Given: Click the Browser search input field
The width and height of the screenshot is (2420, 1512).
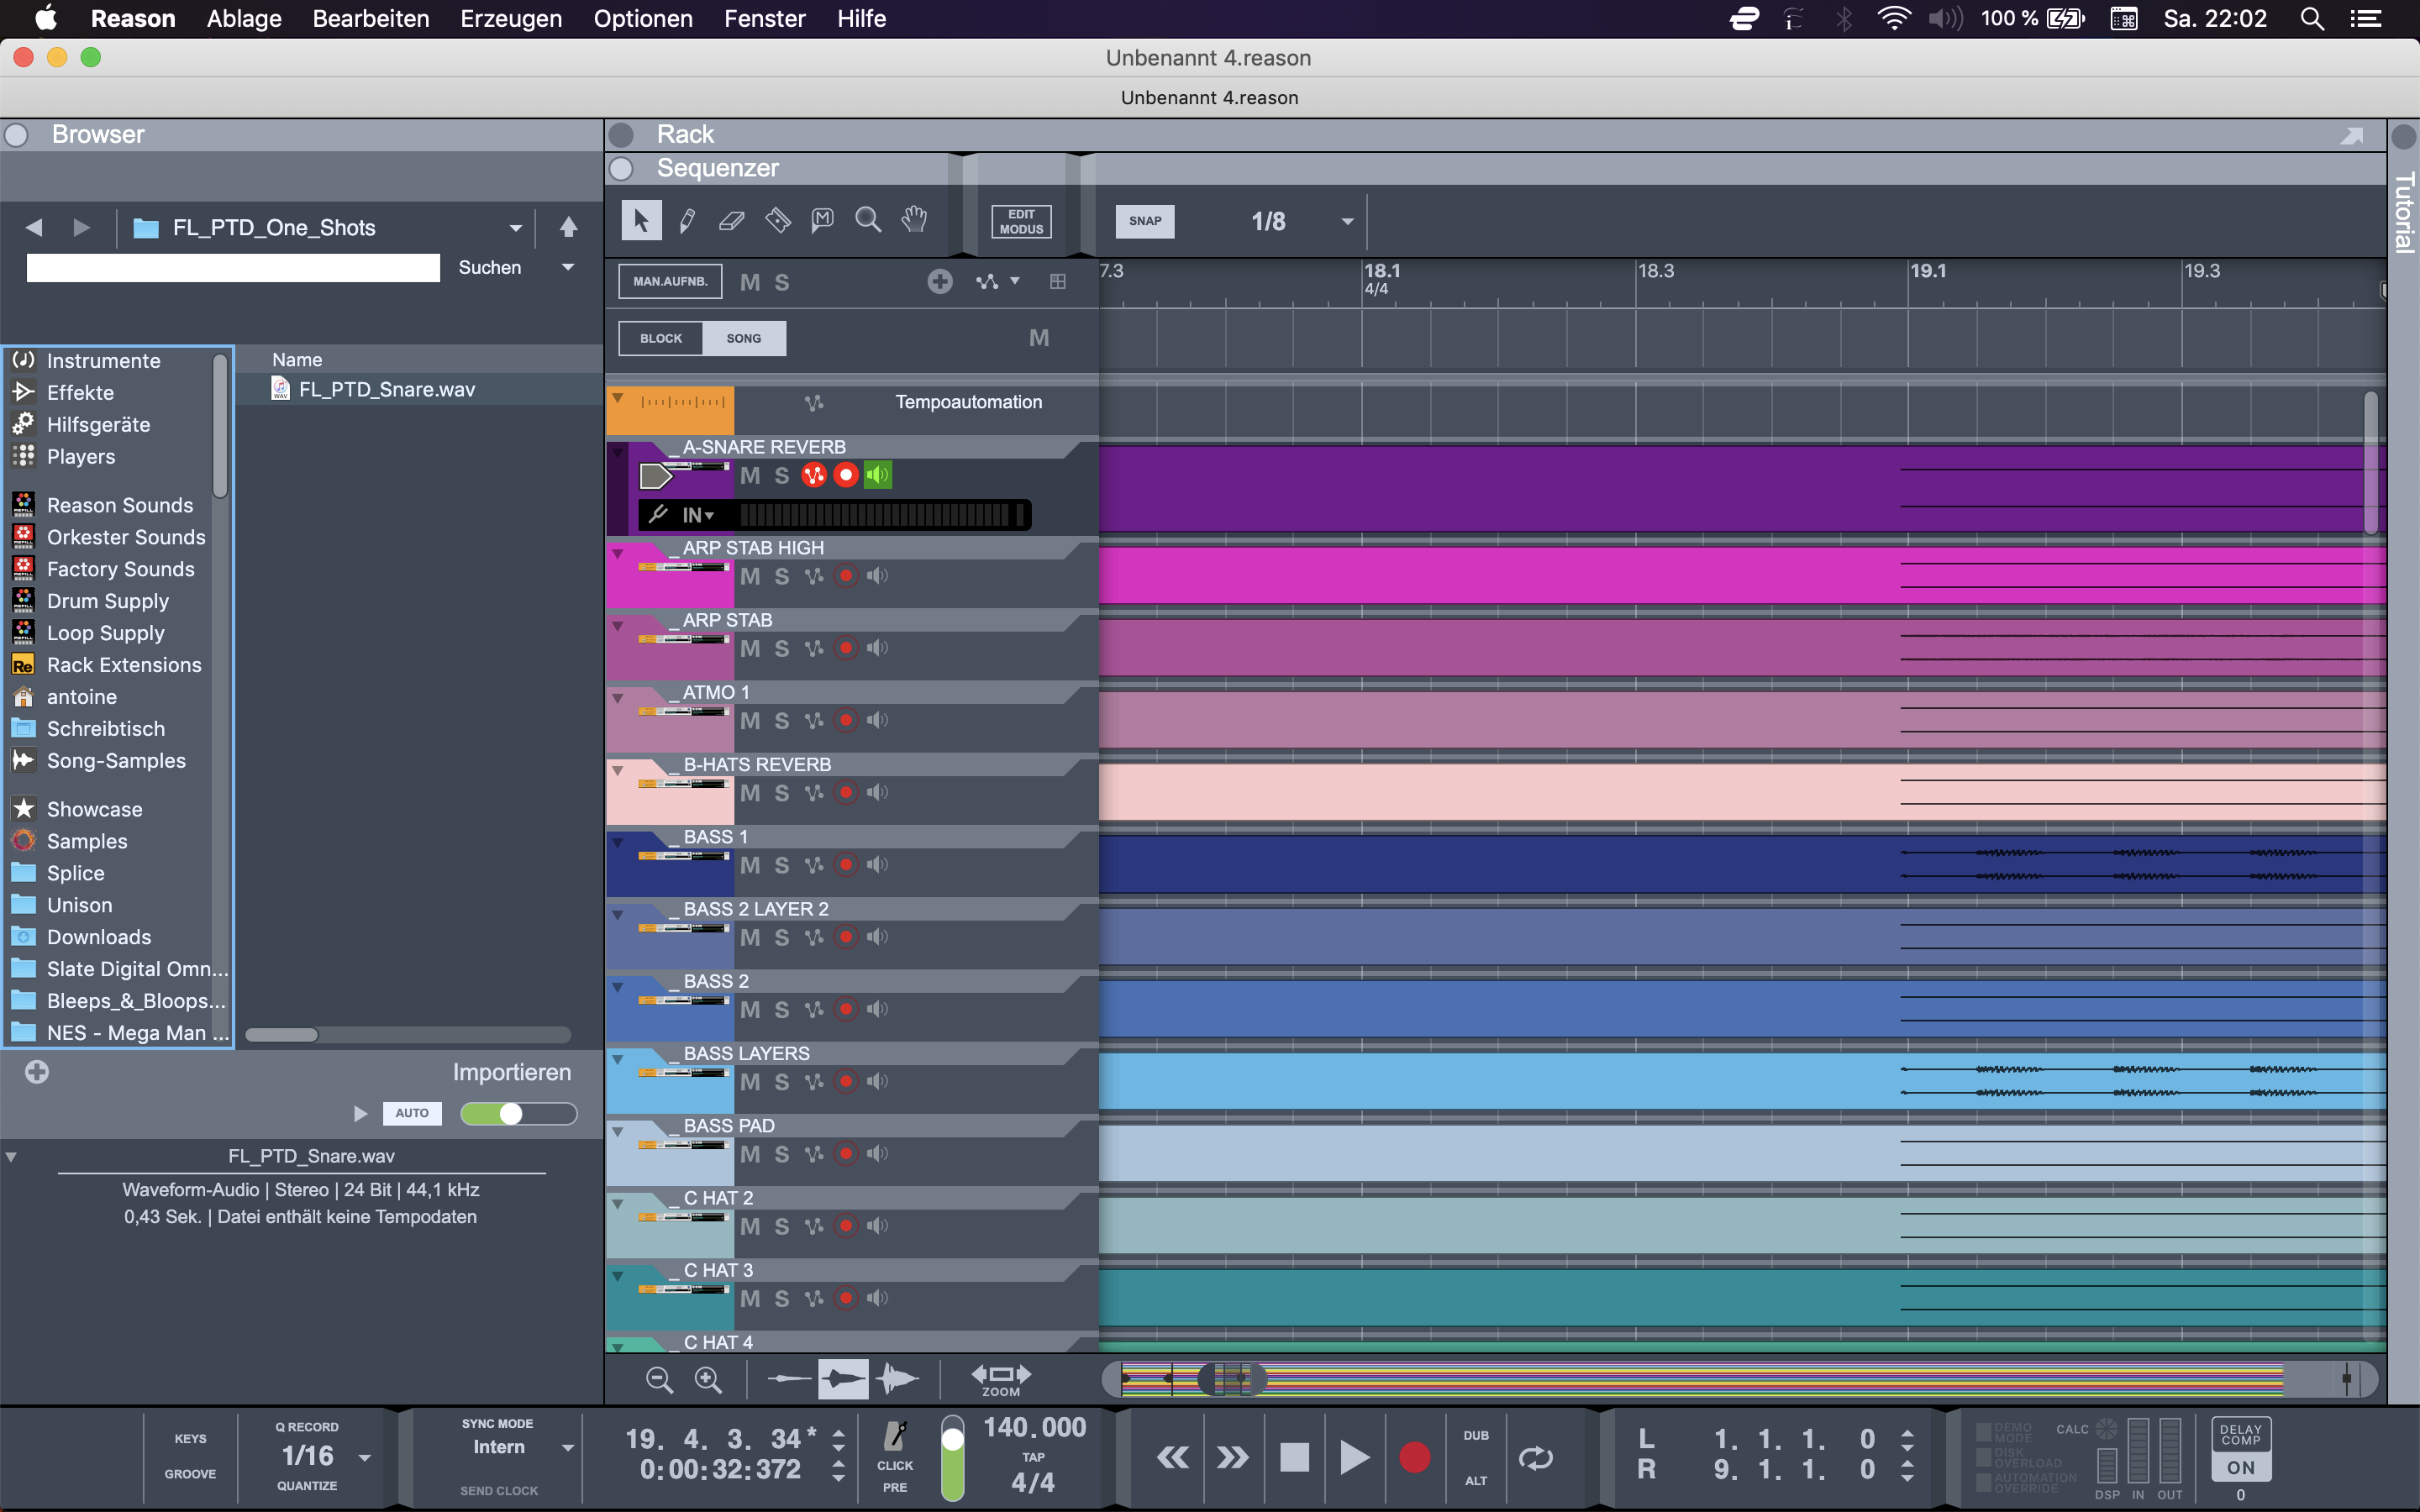Looking at the screenshot, I should tap(233, 267).
